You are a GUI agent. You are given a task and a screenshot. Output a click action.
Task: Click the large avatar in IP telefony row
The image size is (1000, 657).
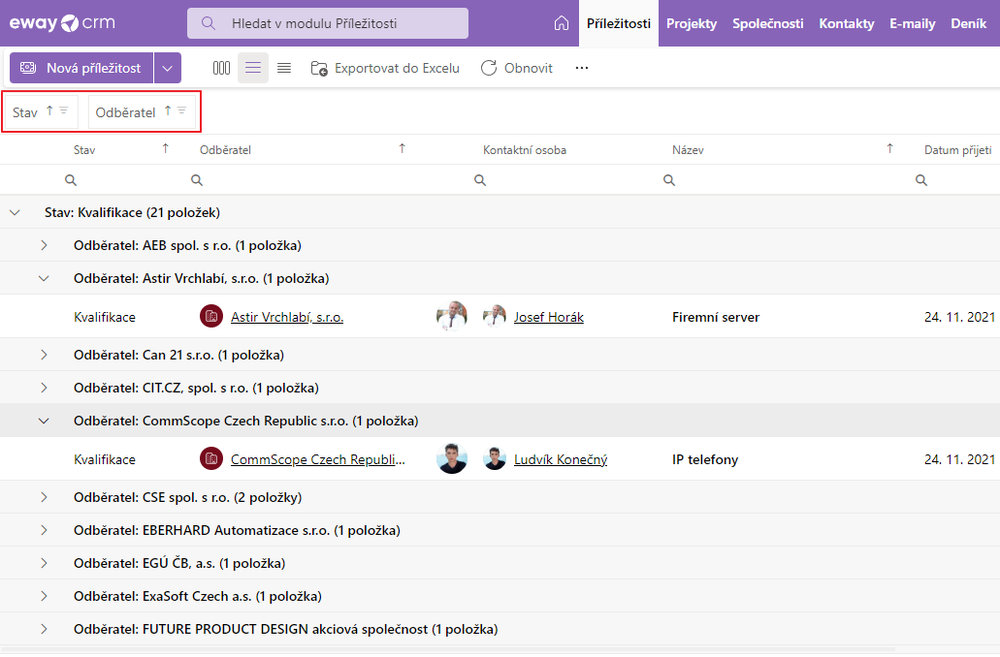[452, 459]
